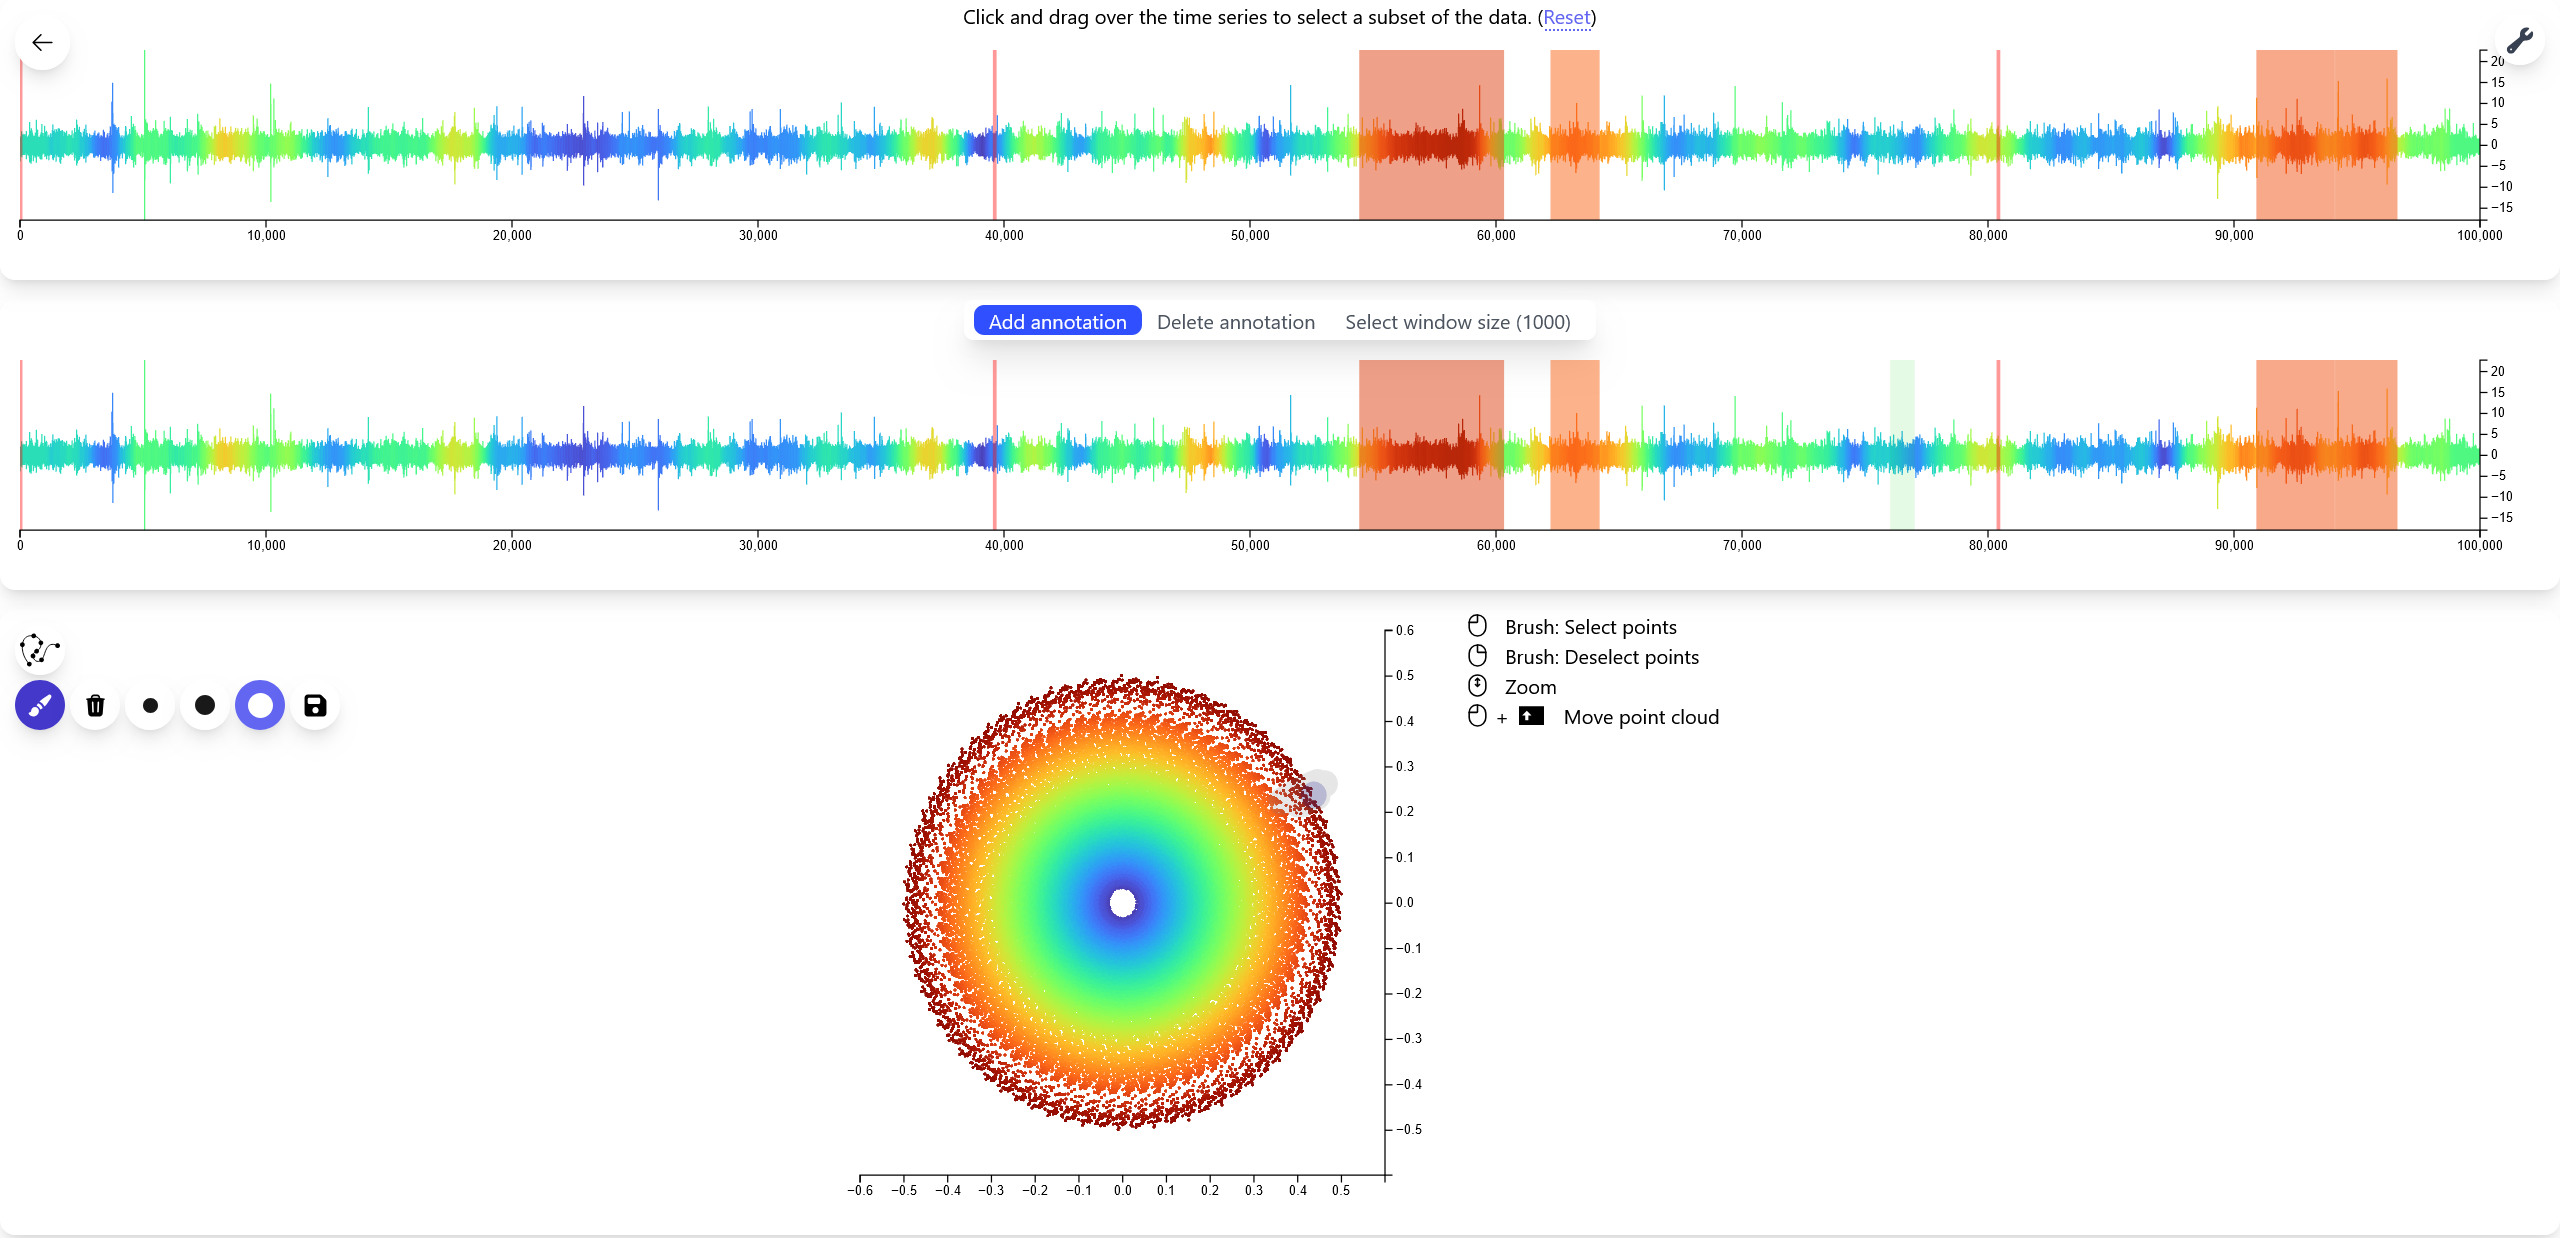This screenshot has width=2560, height=1238.
Task: Select the paintbrush selection tool
Action: pyautogui.click(x=40, y=706)
